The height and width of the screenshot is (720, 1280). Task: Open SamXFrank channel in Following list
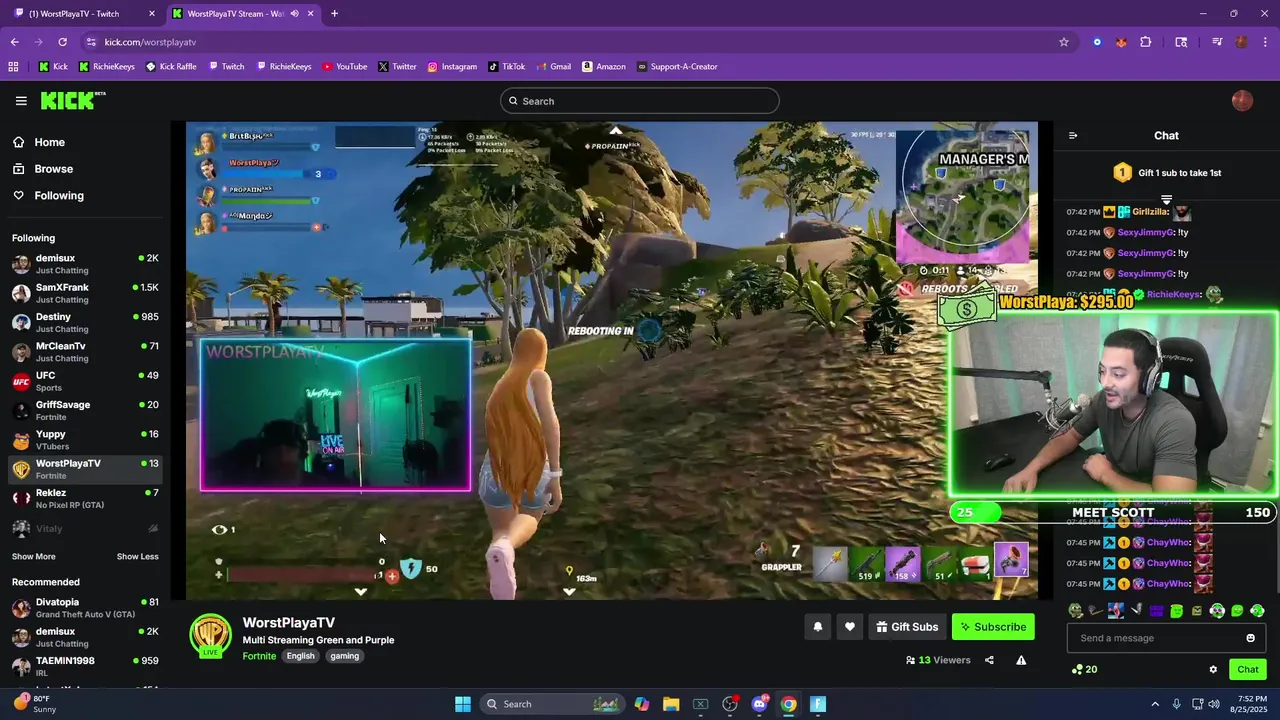[x=85, y=293]
